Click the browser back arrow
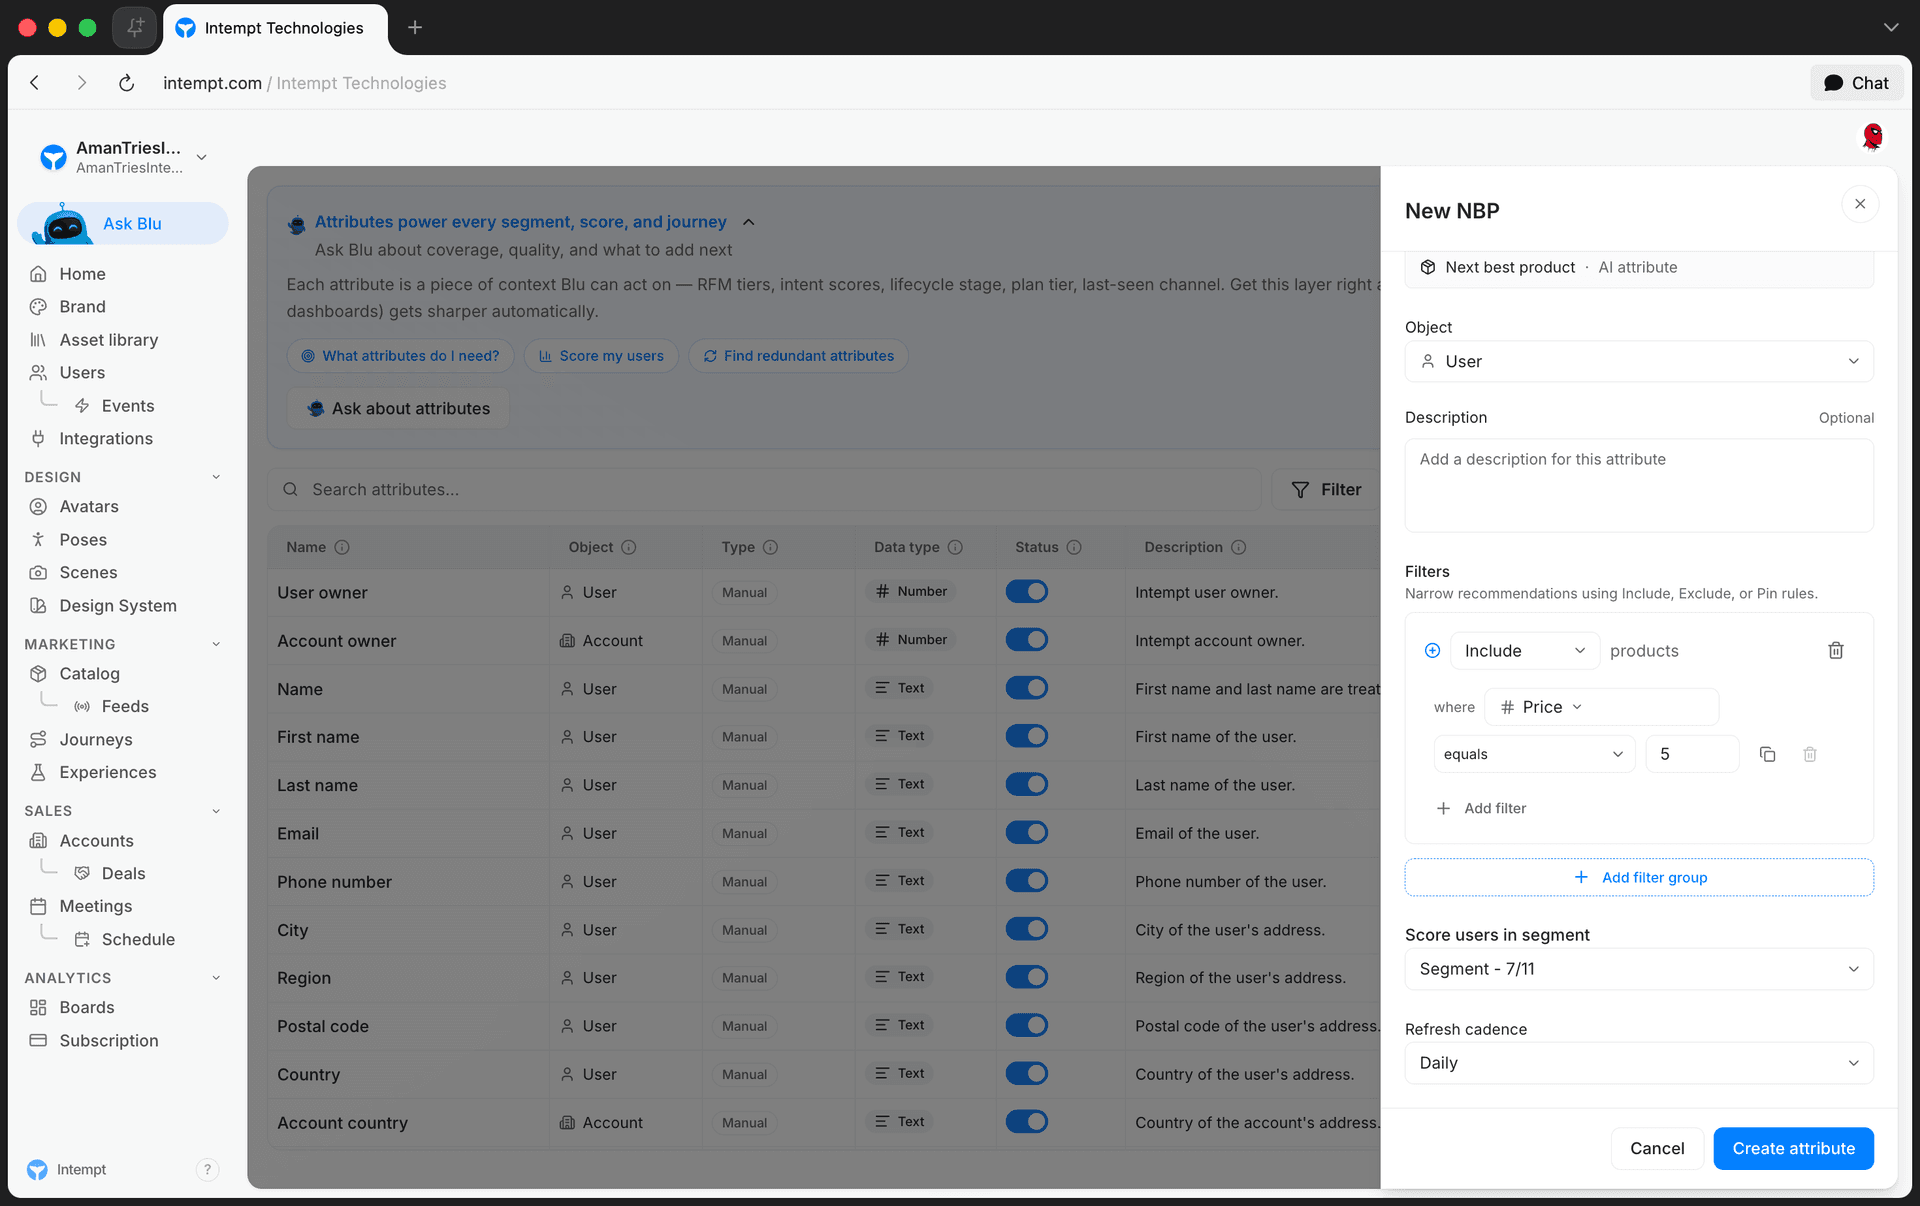The height and width of the screenshot is (1206, 1920). (35, 83)
